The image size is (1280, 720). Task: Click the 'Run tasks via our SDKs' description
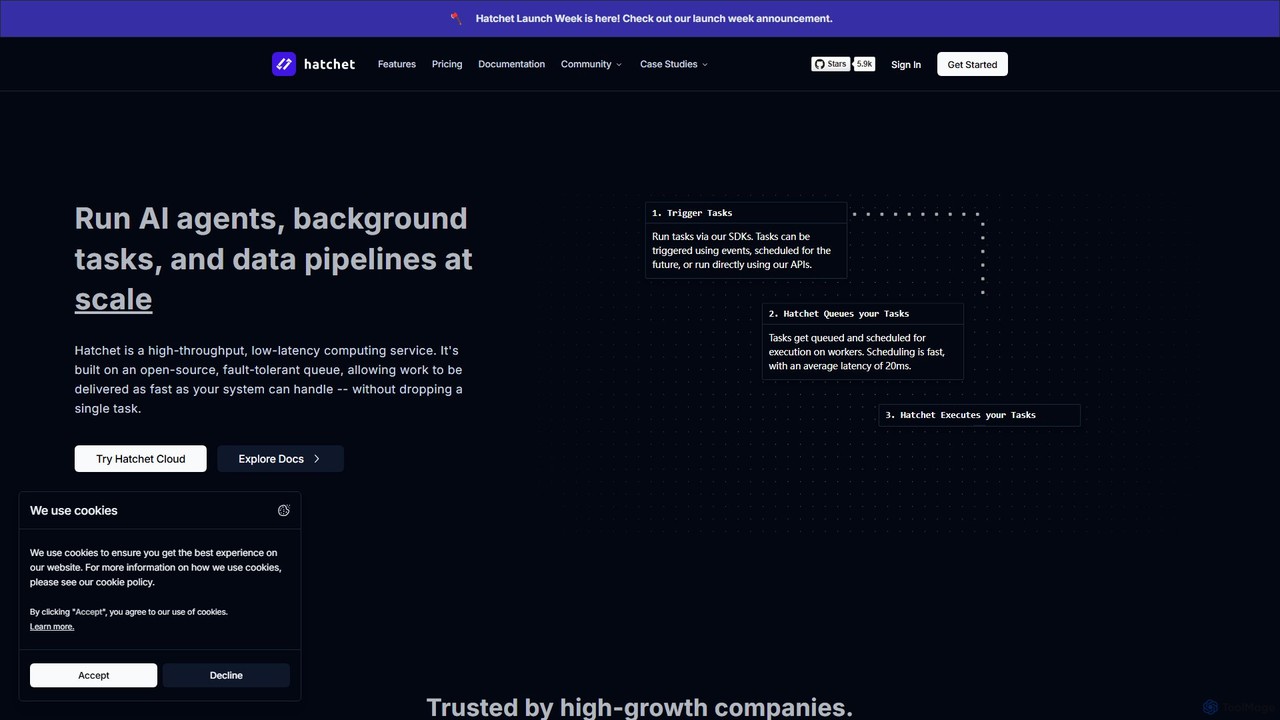click(x=742, y=251)
